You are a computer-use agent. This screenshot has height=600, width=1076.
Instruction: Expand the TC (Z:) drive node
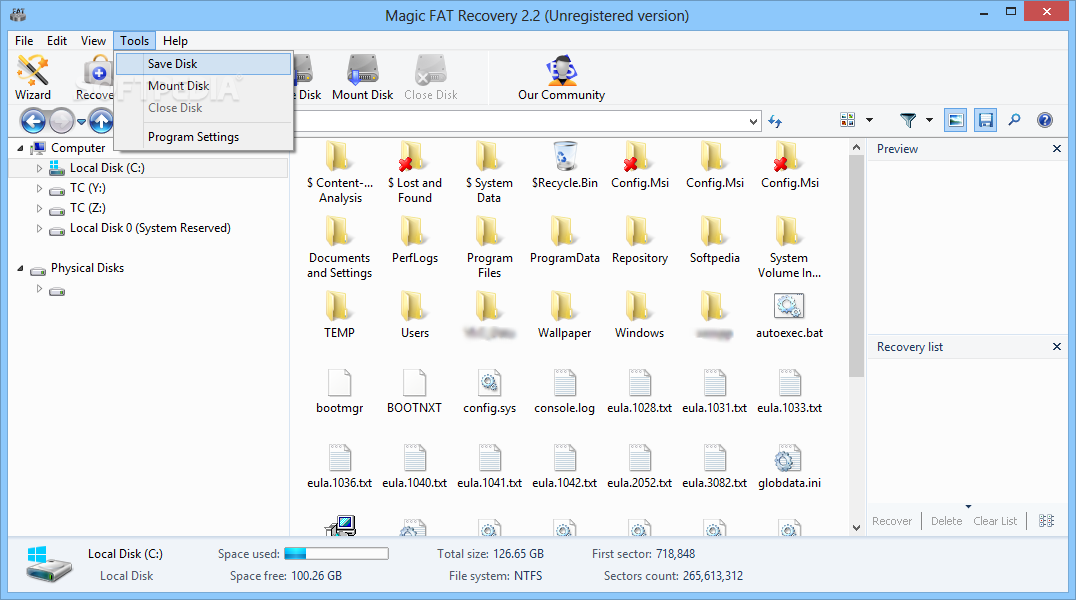pos(39,208)
